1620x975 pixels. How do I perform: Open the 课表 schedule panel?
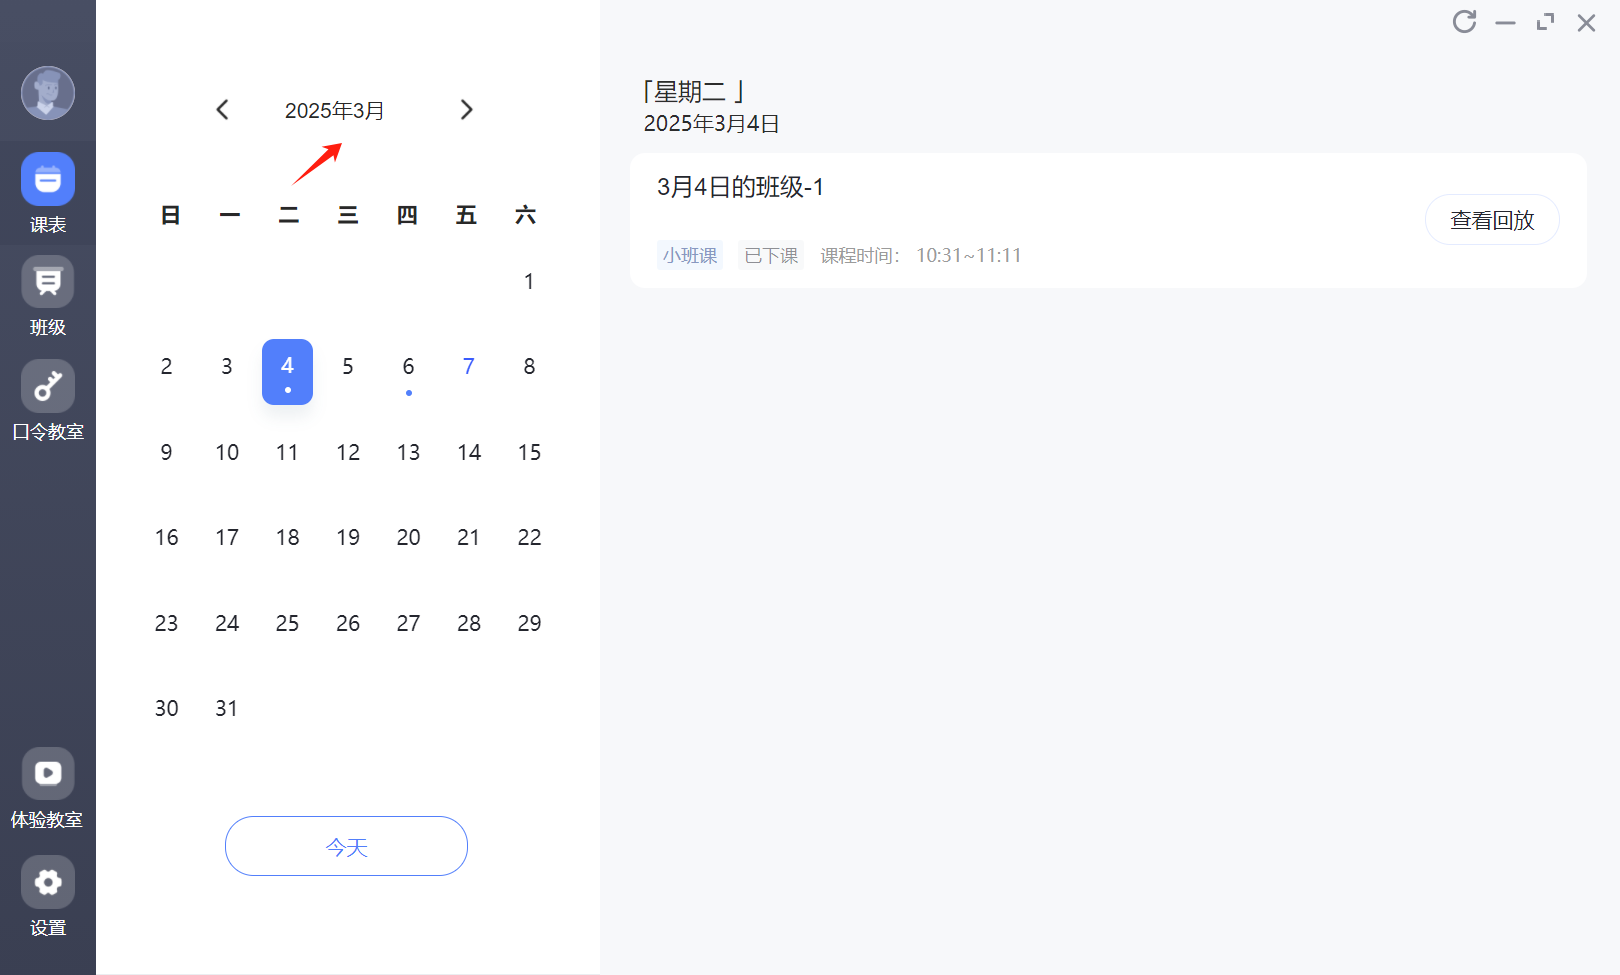[x=47, y=192]
